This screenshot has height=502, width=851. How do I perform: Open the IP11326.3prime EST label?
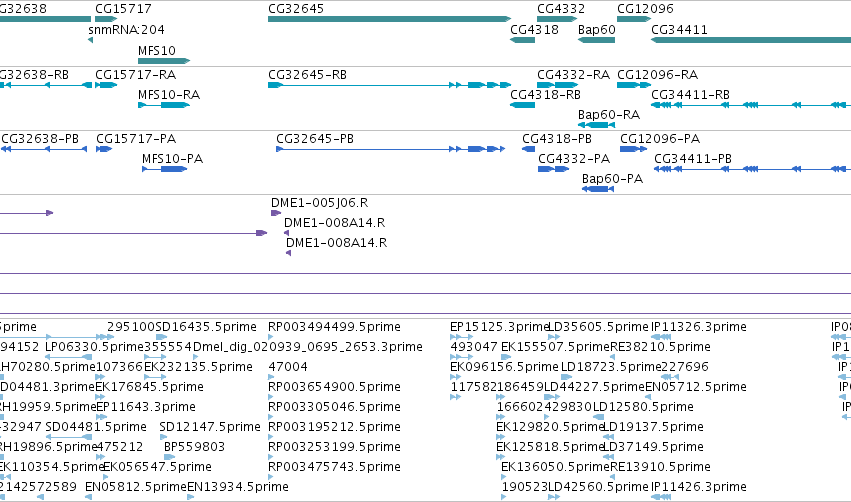pyautogui.click(x=698, y=327)
